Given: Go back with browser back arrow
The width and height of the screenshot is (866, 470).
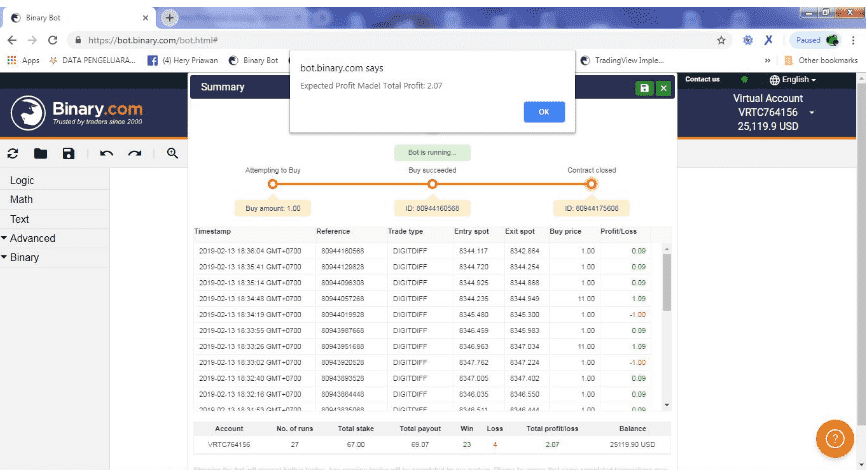Looking at the screenshot, I should coord(12,40).
